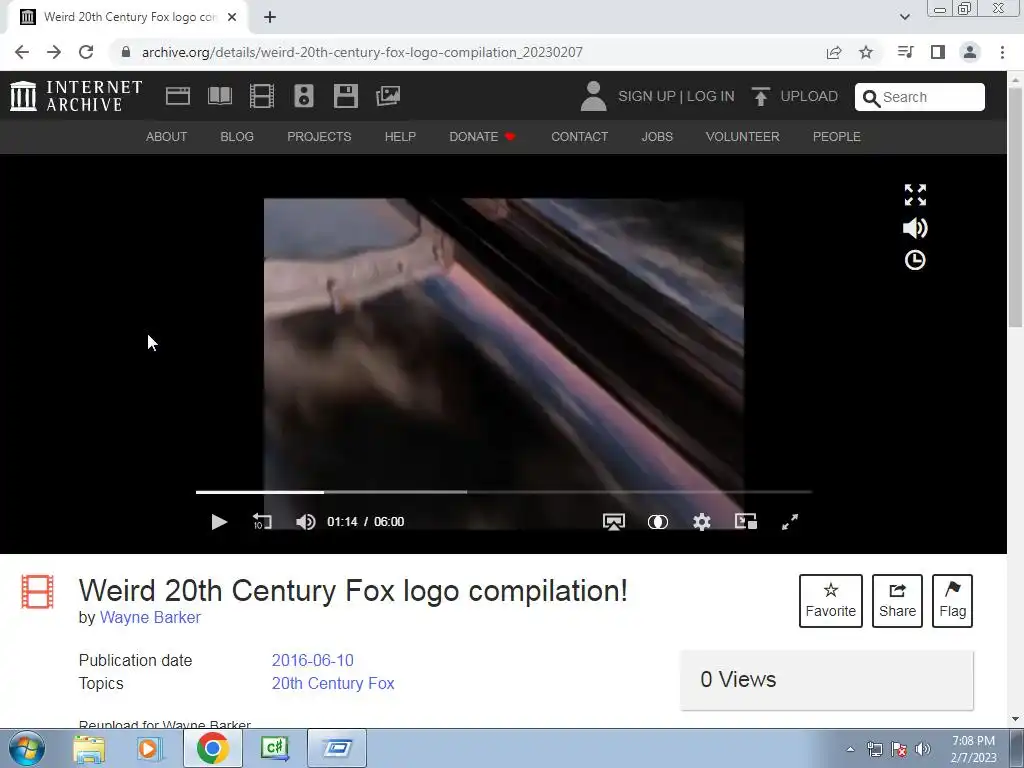Click the SIGN UP link

click(x=647, y=96)
